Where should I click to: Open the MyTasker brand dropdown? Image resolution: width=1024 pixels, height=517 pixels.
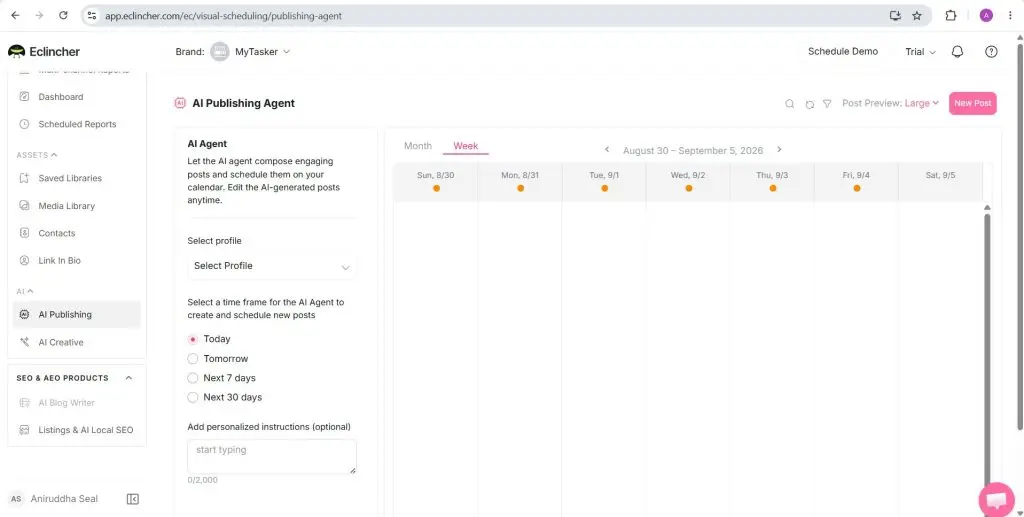pyautogui.click(x=262, y=52)
